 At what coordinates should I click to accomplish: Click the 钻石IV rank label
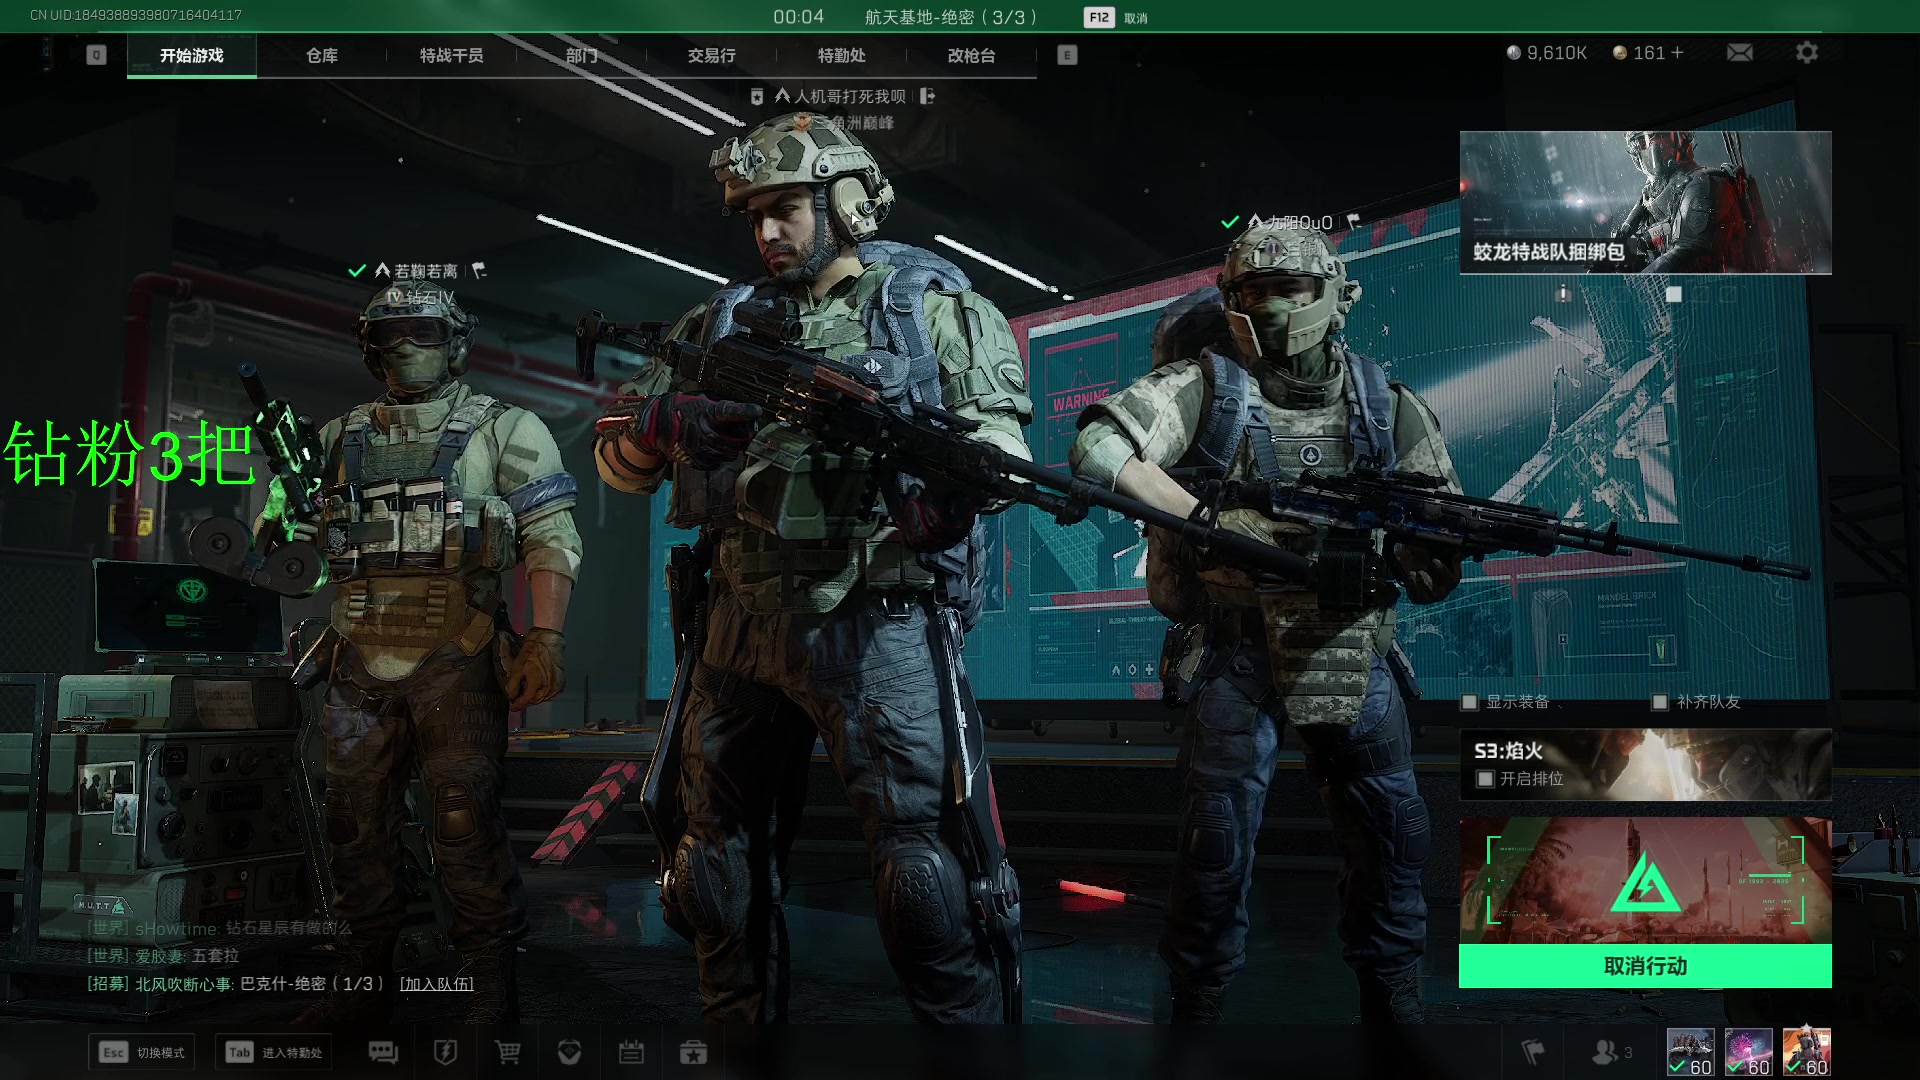(430, 297)
